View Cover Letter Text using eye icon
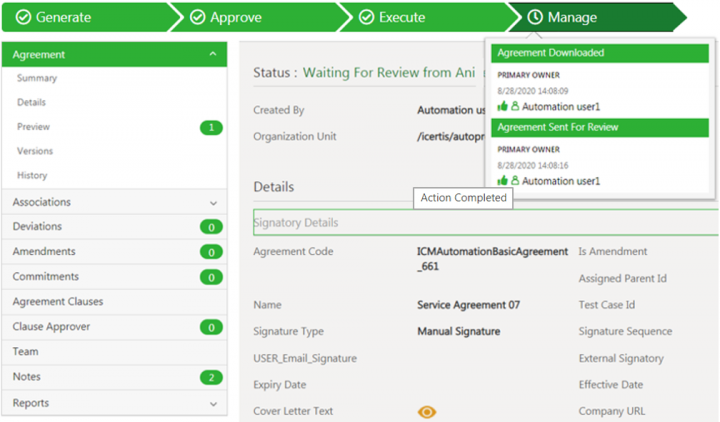This screenshot has height=422, width=720. click(x=427, y=411)
